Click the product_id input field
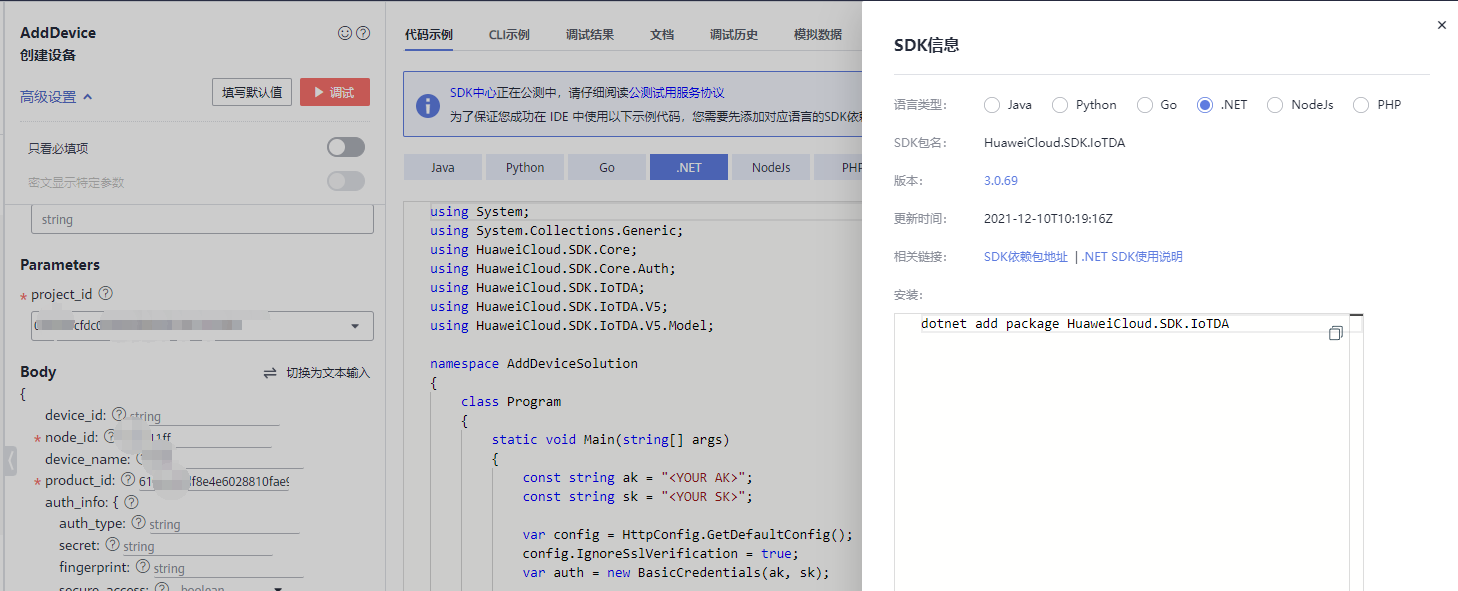This screenshot has height=591, width=1458. pyautogui.click(x=213, y=481)
